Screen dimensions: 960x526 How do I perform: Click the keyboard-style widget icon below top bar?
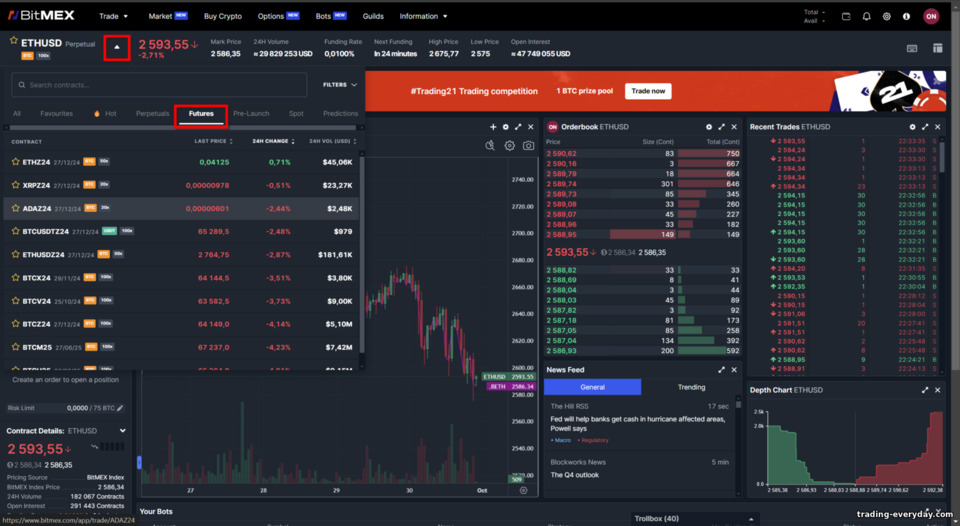coord(912,48)
